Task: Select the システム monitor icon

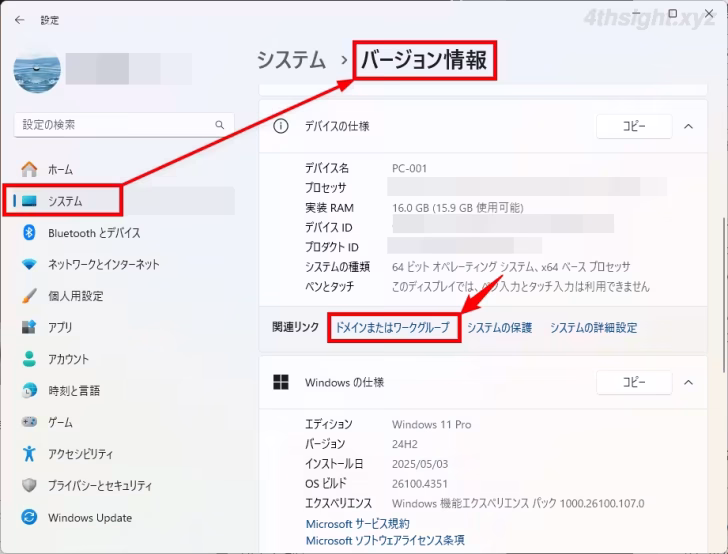Action: coord(29,201)
